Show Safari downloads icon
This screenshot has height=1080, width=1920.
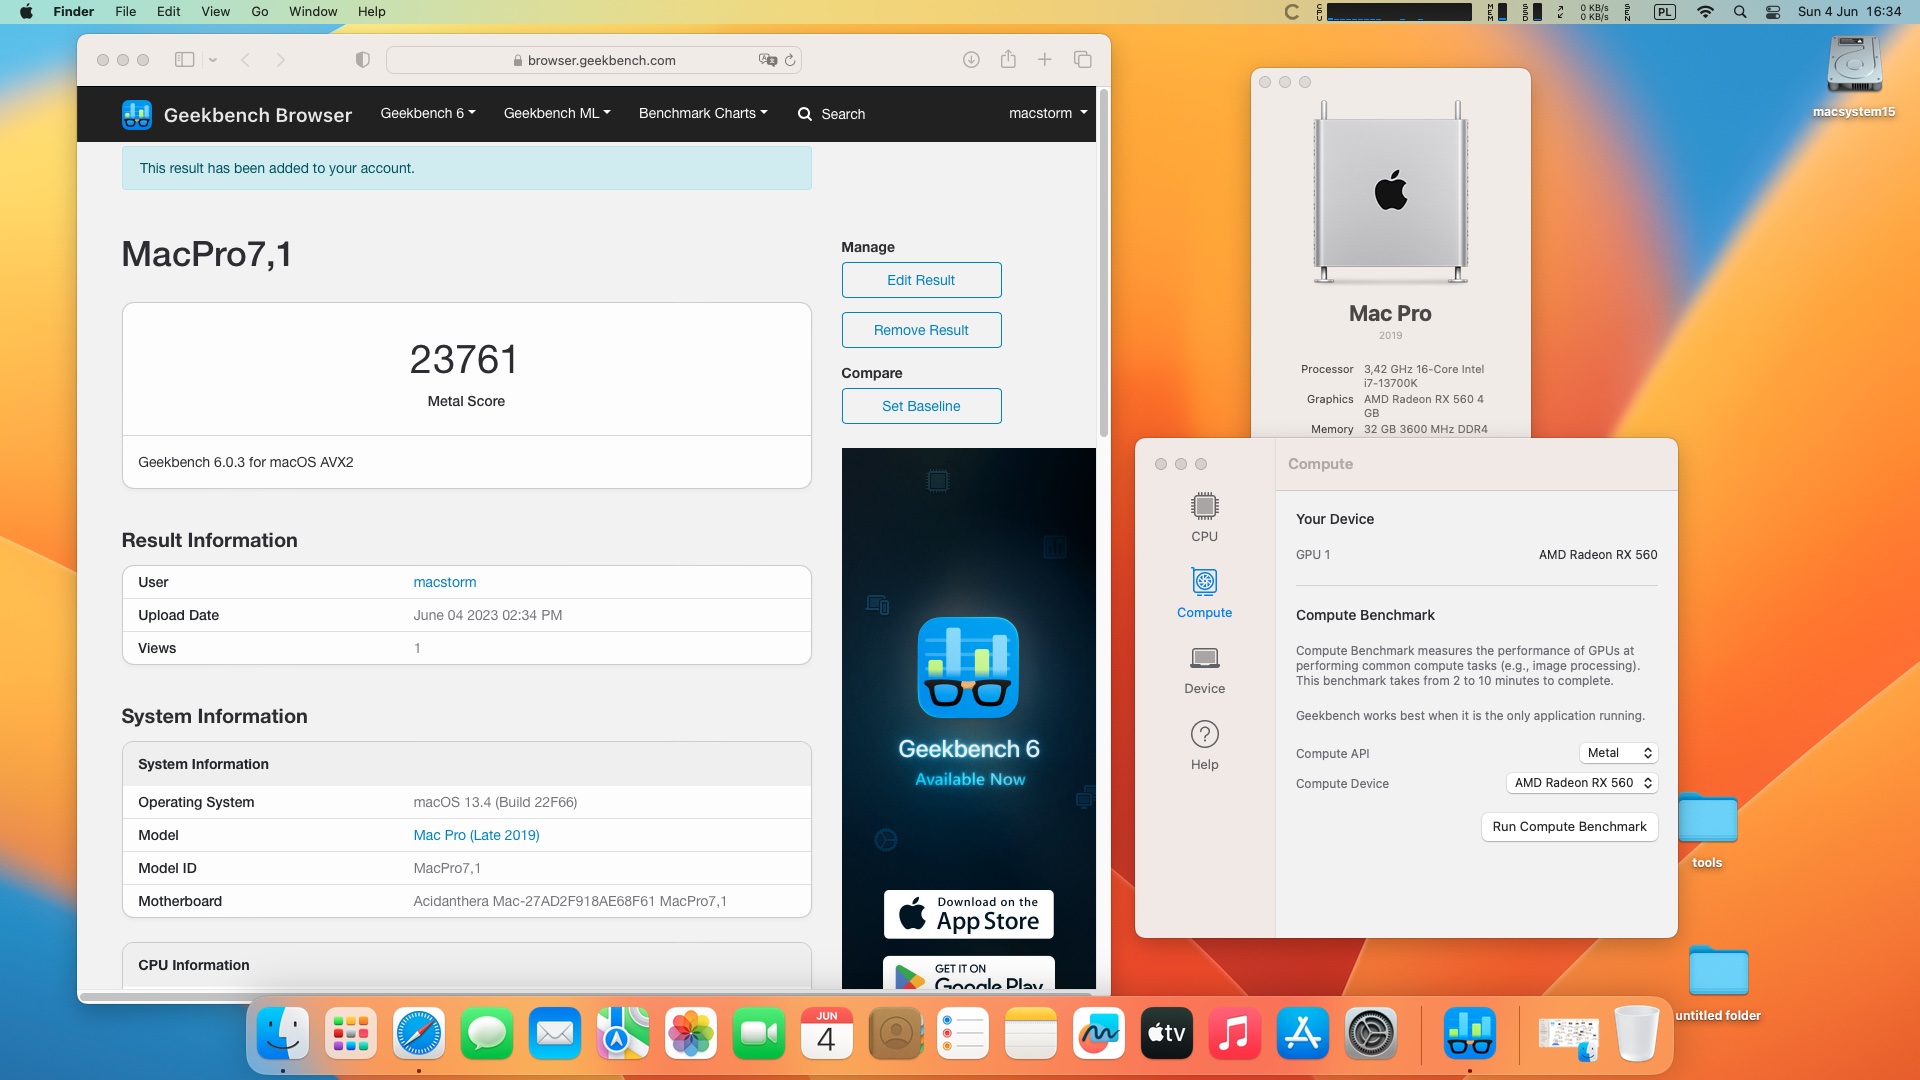pos(971,60)
